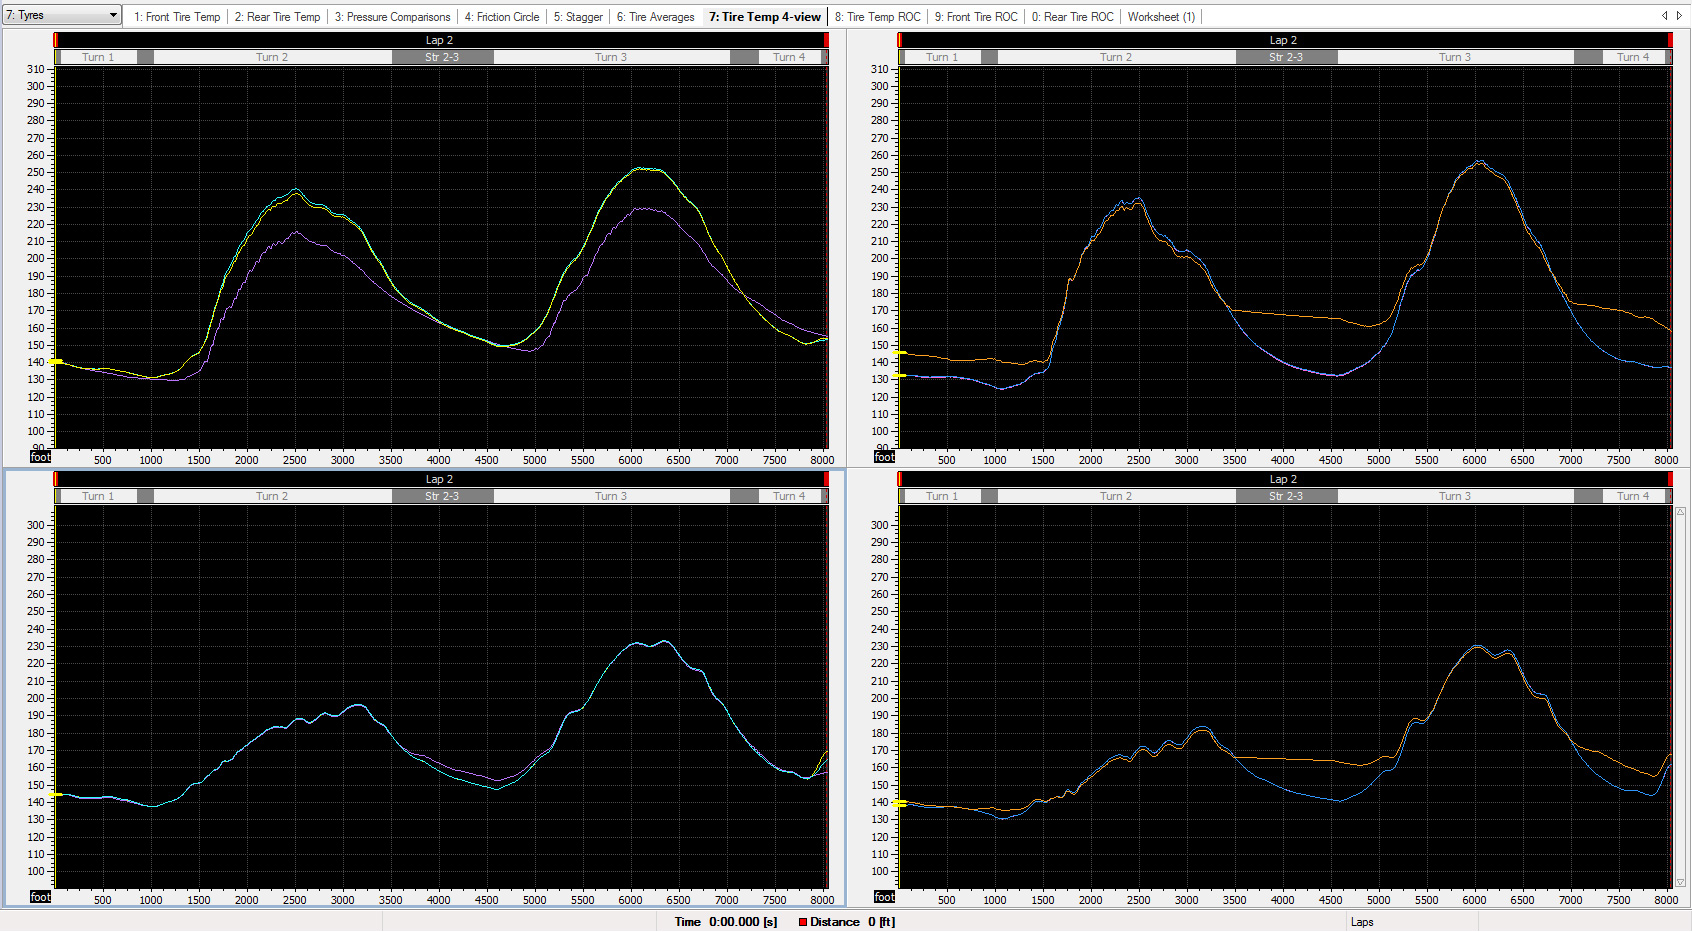Click the "Turn 4" section label on top-left graph
This screenshot has width=1692, height=932.
click(791, 57)
